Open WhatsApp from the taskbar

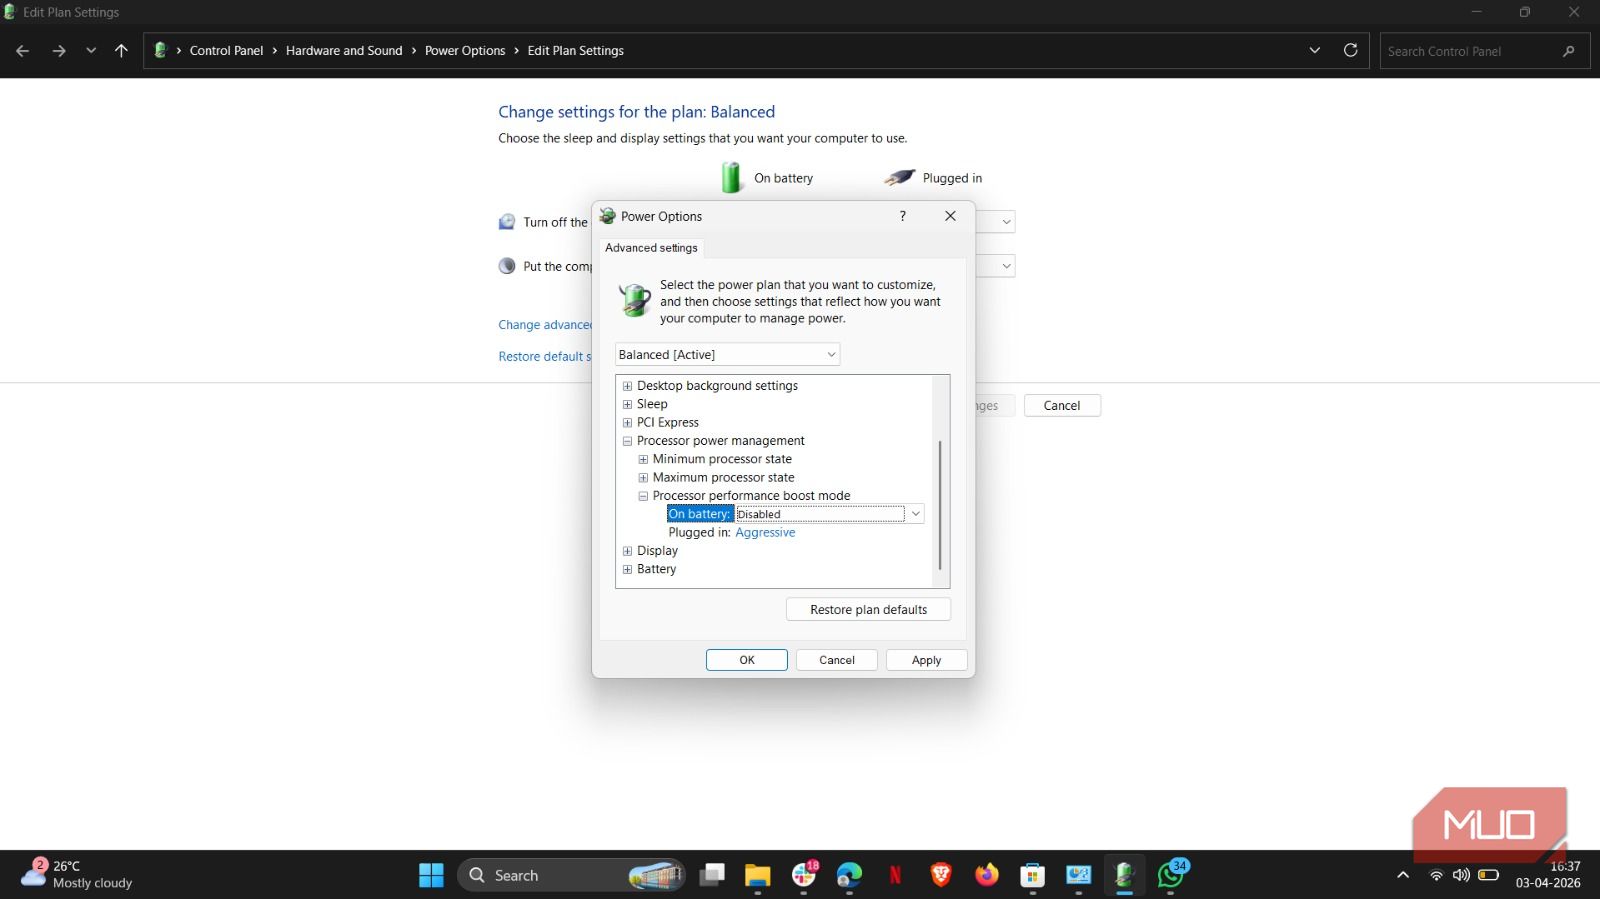tap(1171, 875)
